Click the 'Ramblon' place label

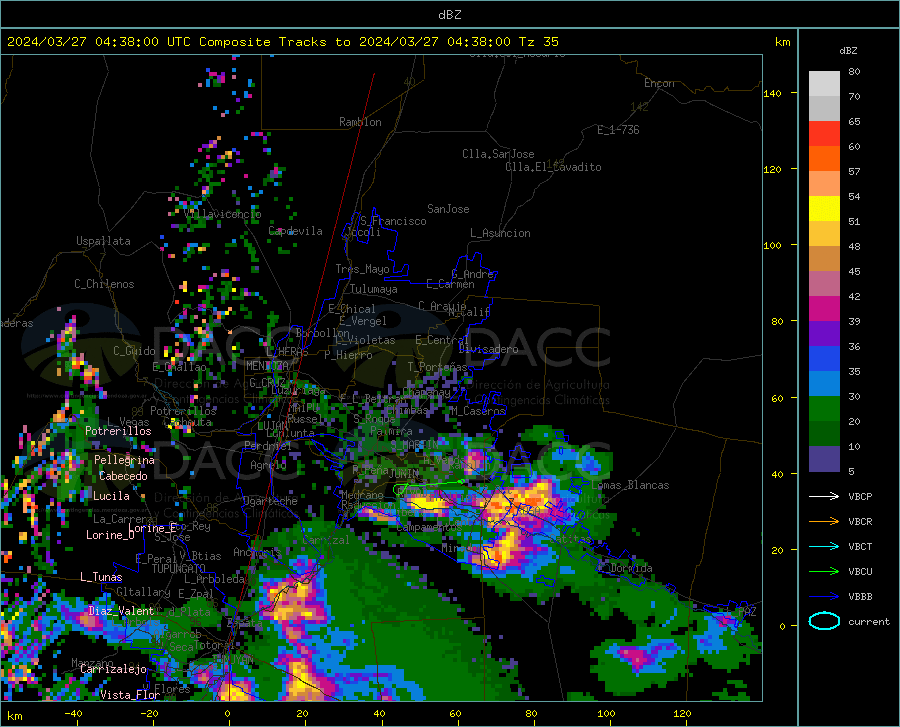click(360, 122)
